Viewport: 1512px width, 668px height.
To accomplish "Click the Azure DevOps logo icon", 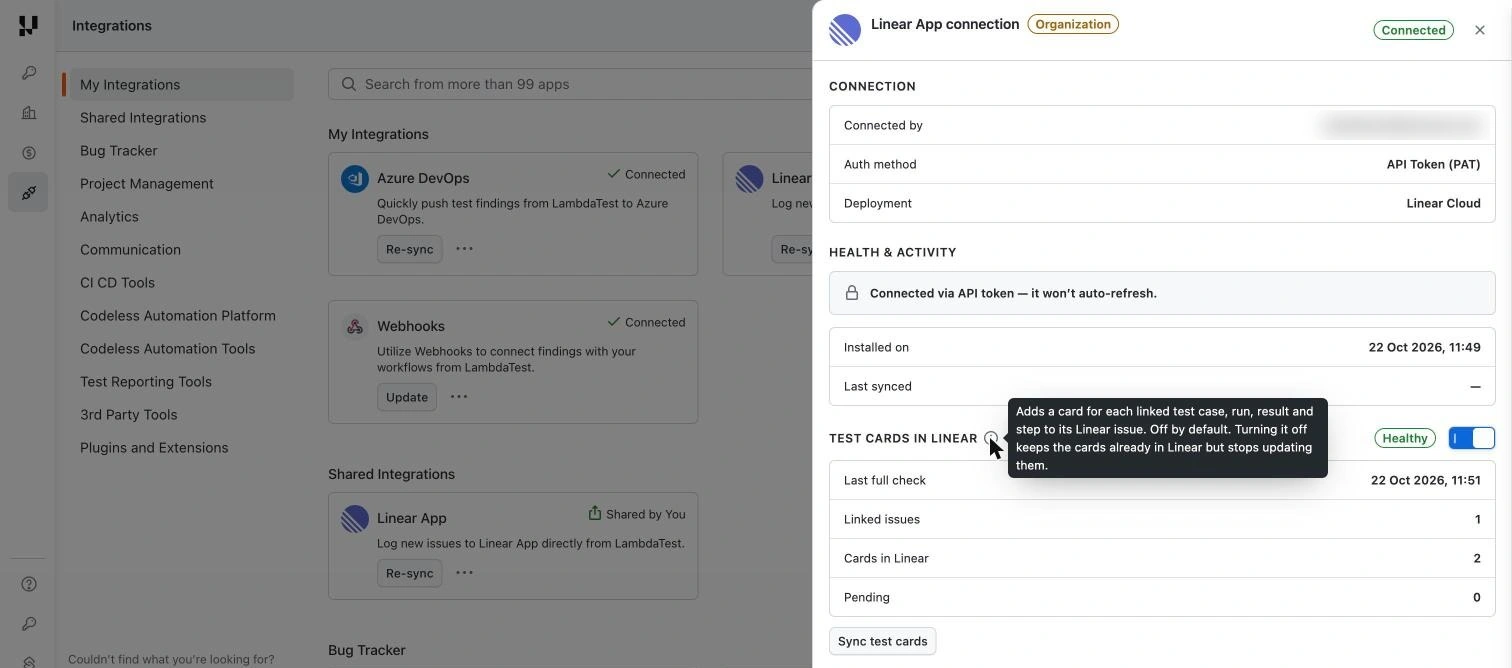I will [355, 179].
